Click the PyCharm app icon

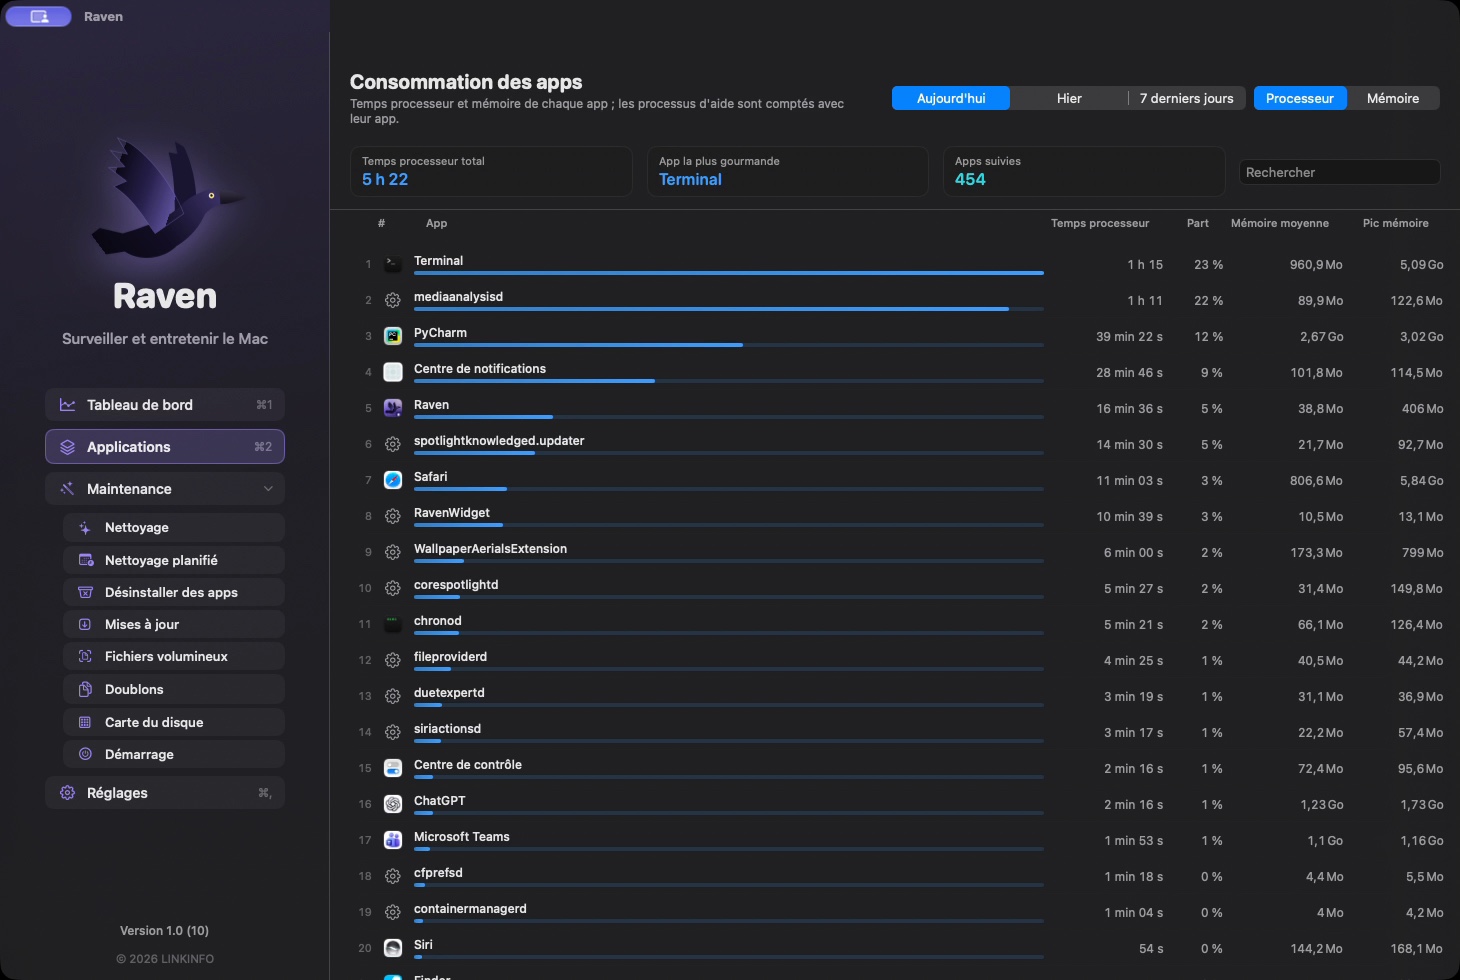(393, 336)
